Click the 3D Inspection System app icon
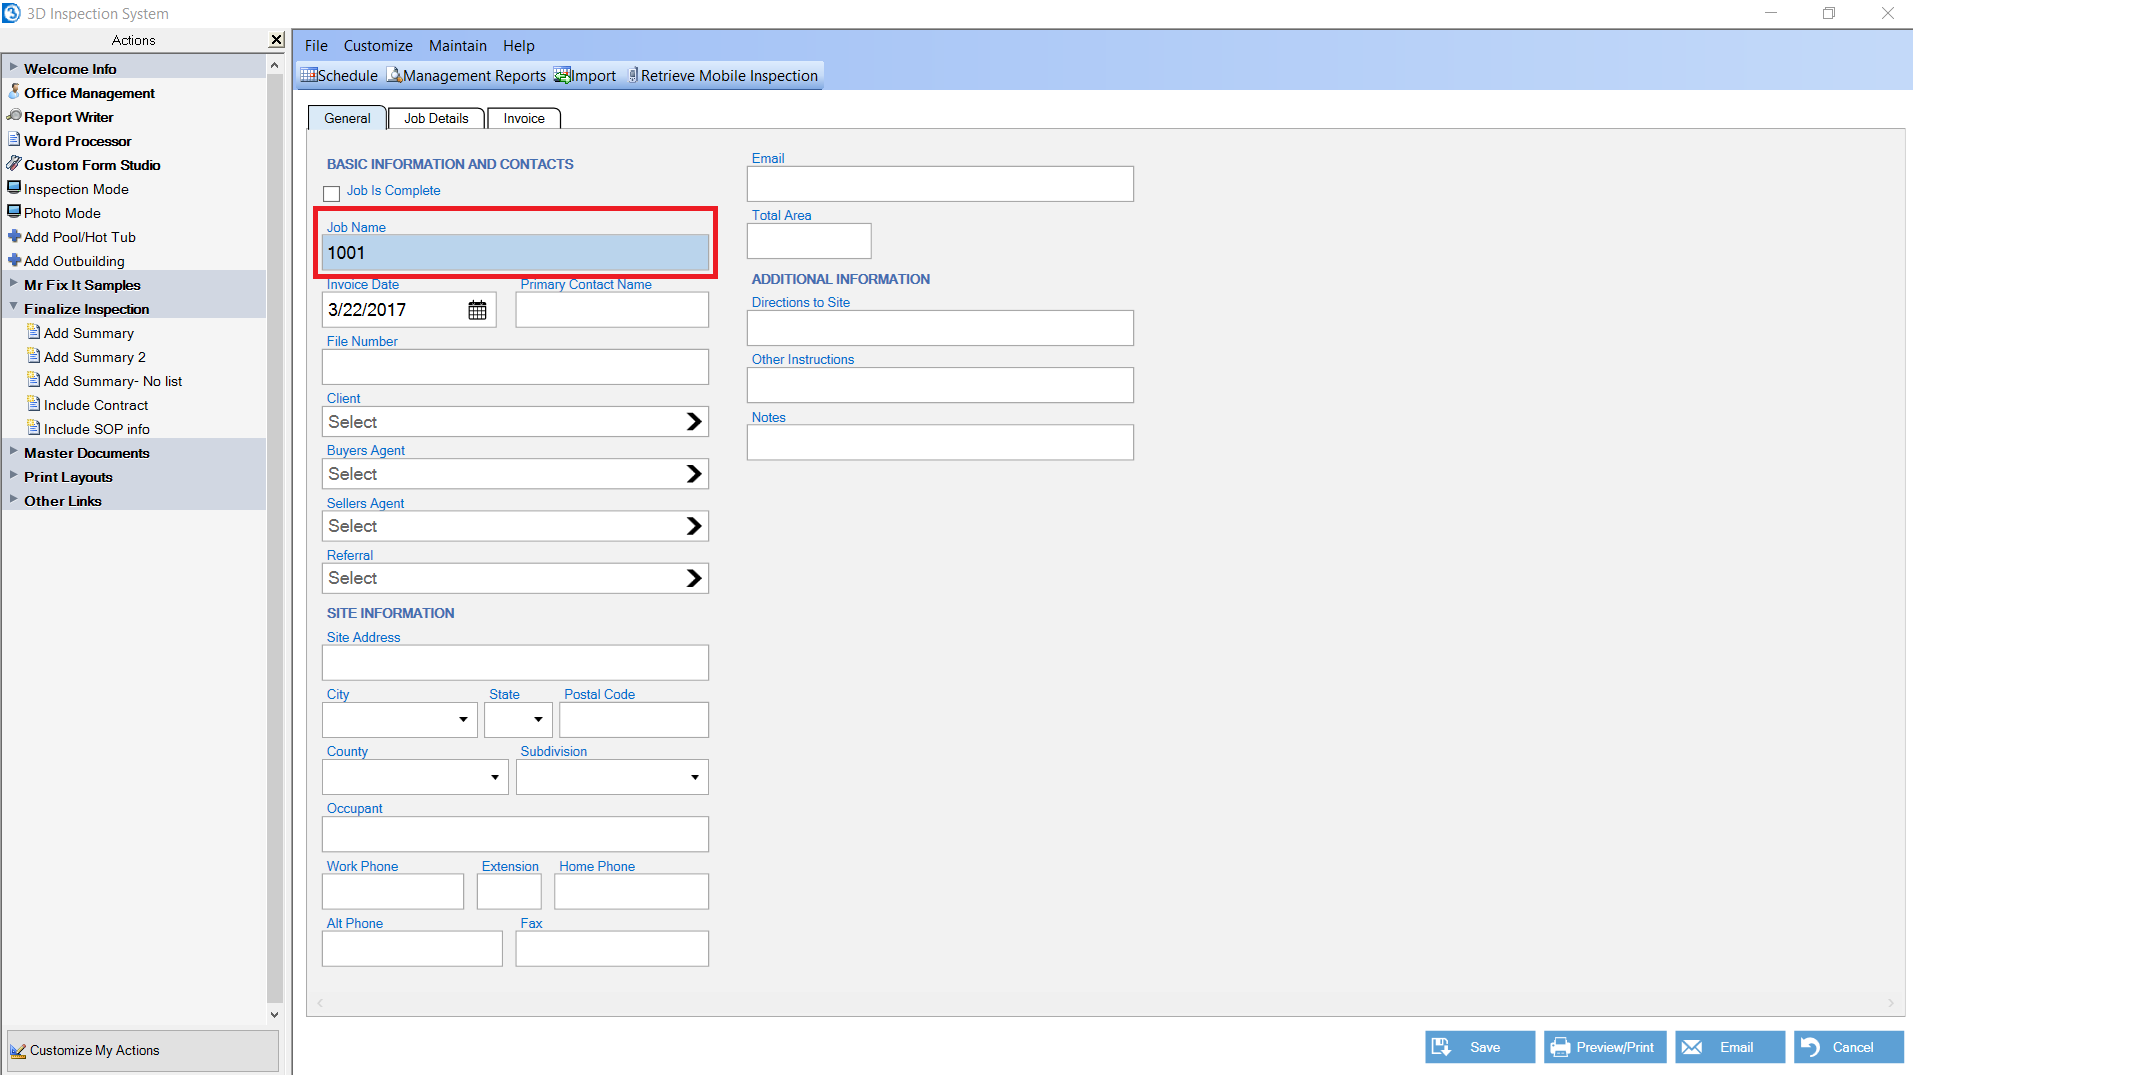2144x1075 pixels. click(11, 13)
